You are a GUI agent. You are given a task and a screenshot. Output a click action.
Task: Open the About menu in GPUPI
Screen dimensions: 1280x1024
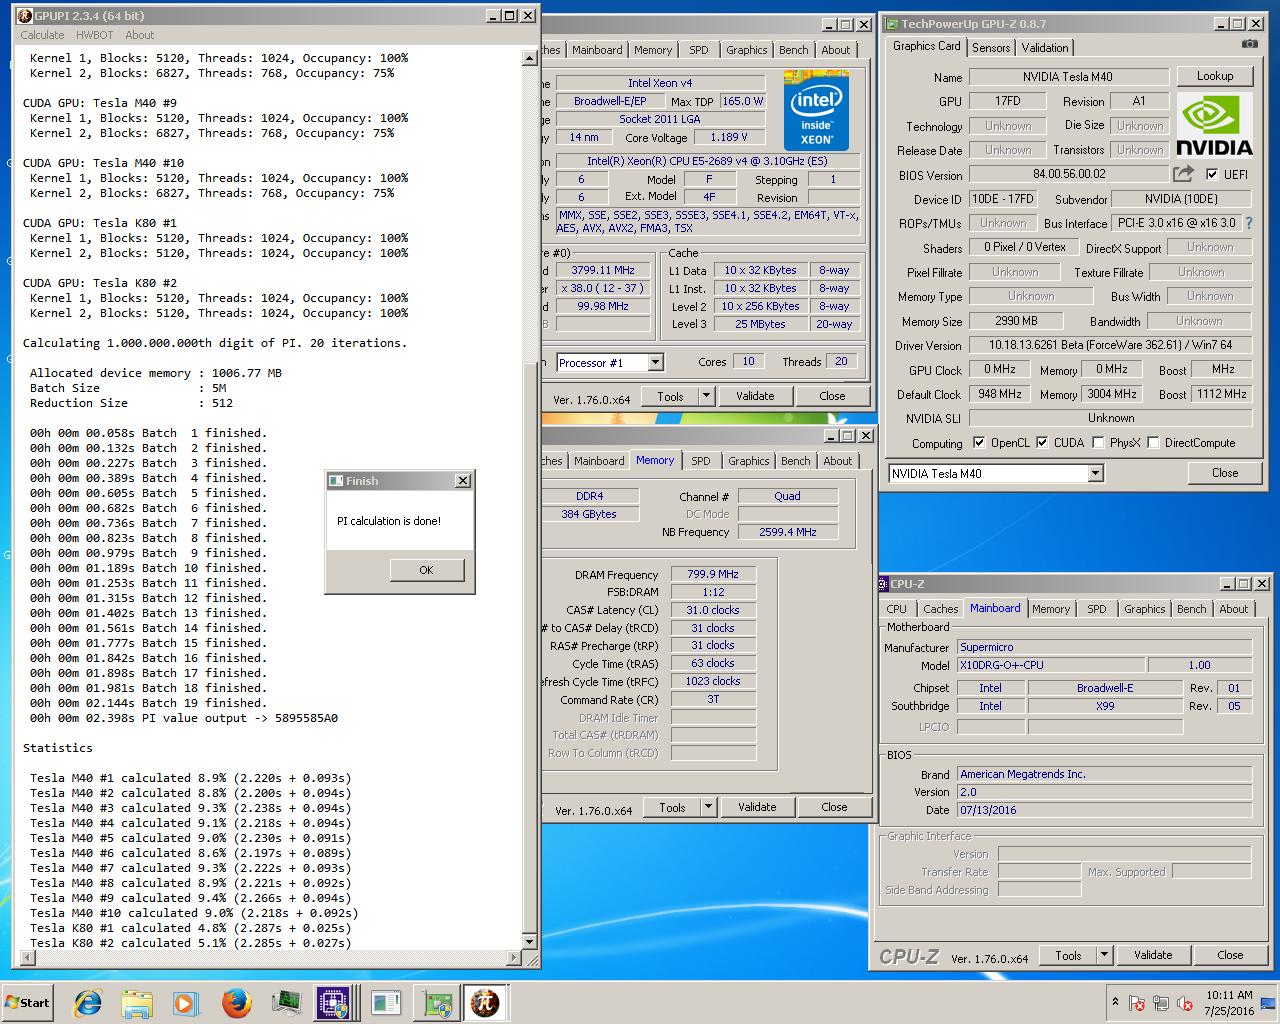pos(140,35)
